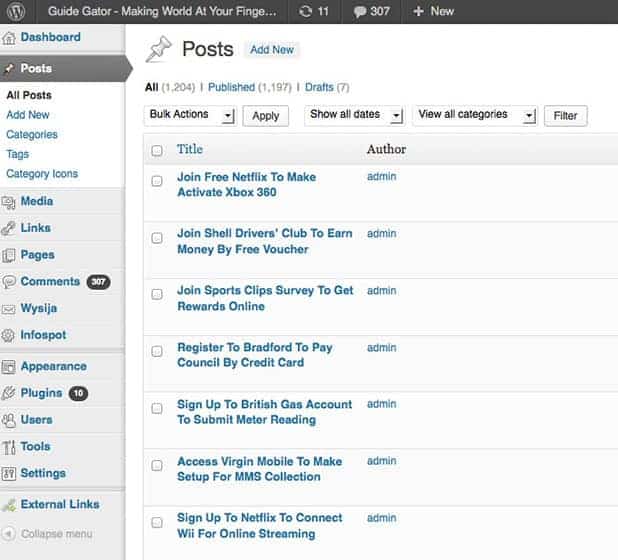This screenshot has width=618, height=560.
Task: Click admin author for Register To Bradford post
Action: pos(382,348)
